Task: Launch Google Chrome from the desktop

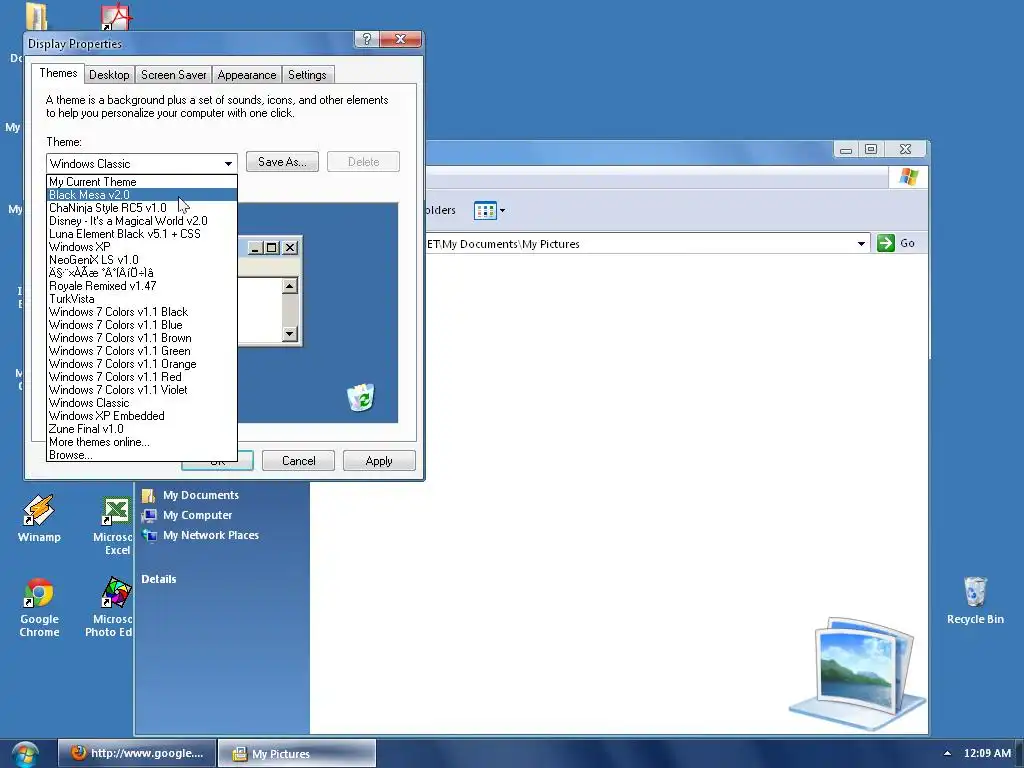Action: [39, 607]
